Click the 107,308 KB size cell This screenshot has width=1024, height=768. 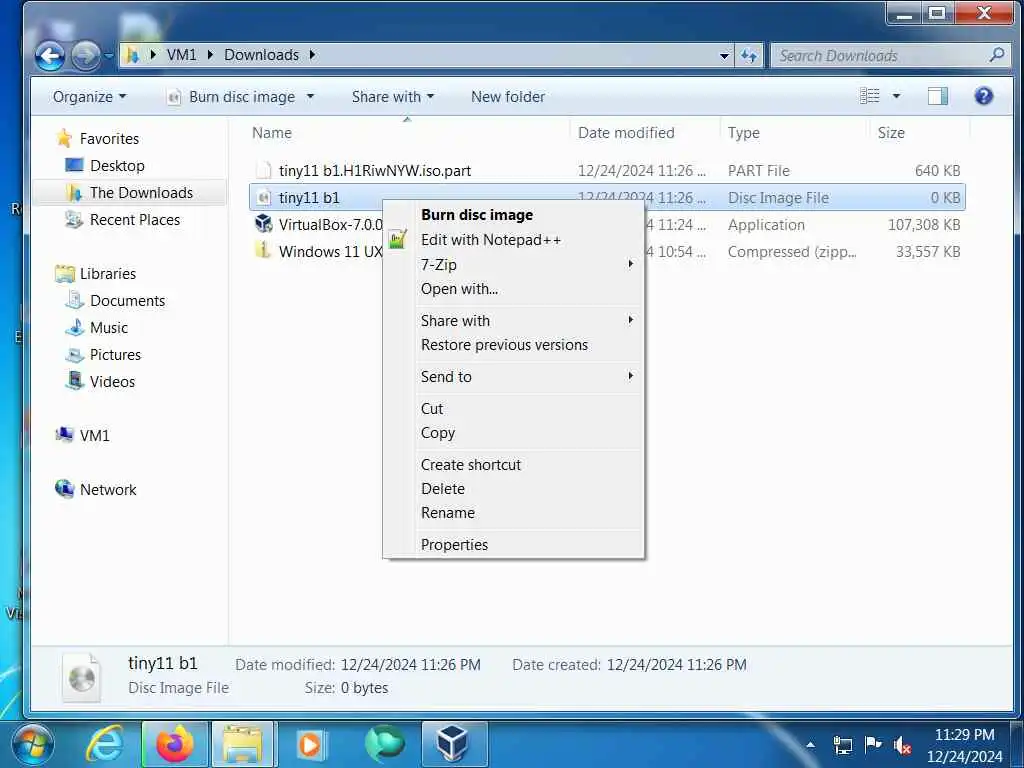coord(924,225)
